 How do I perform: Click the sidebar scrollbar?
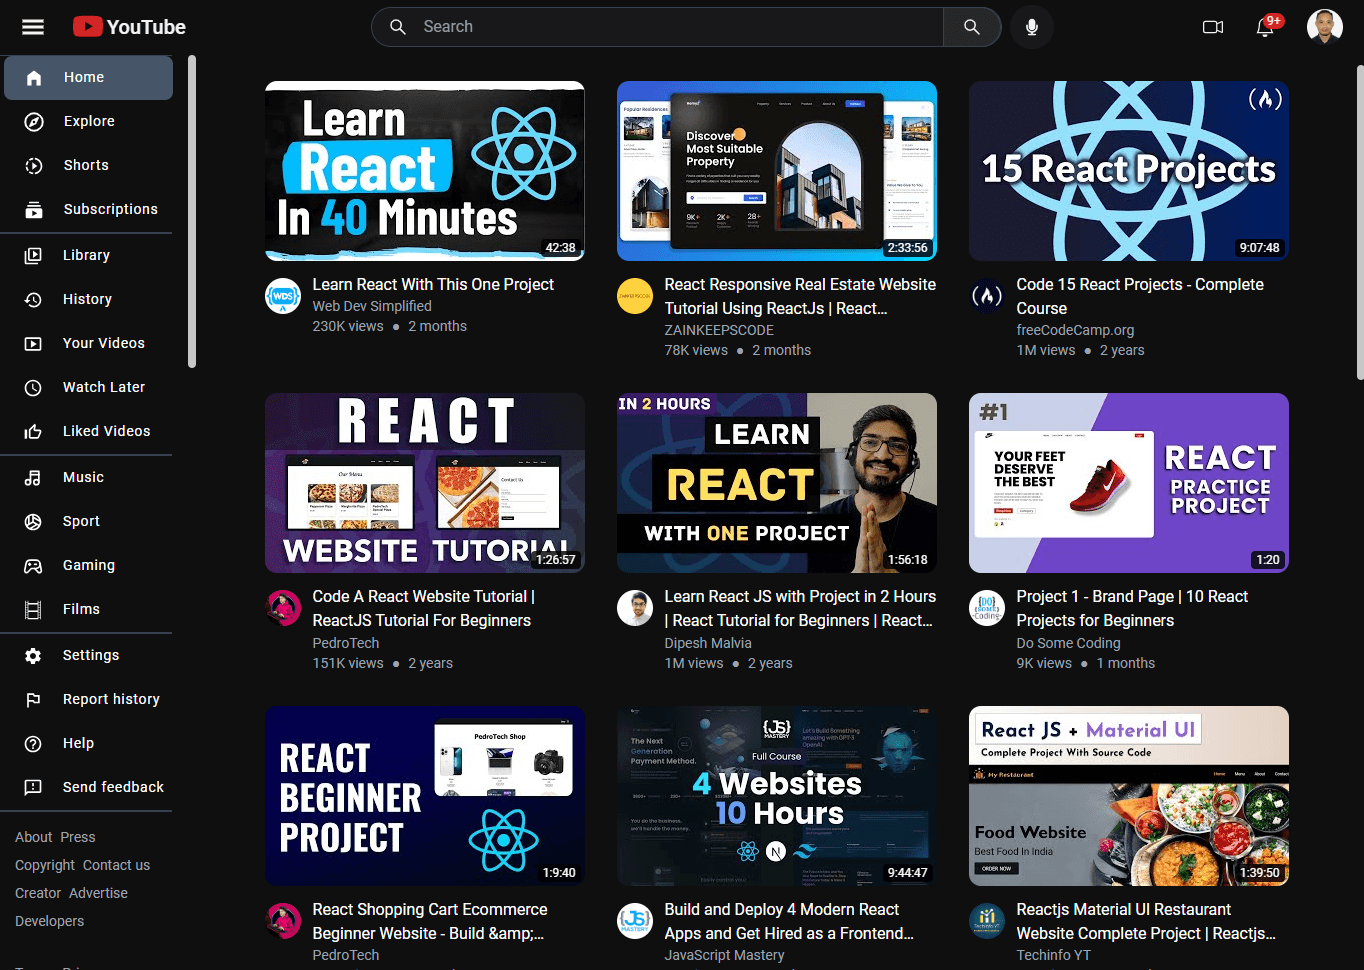point(192,212)
